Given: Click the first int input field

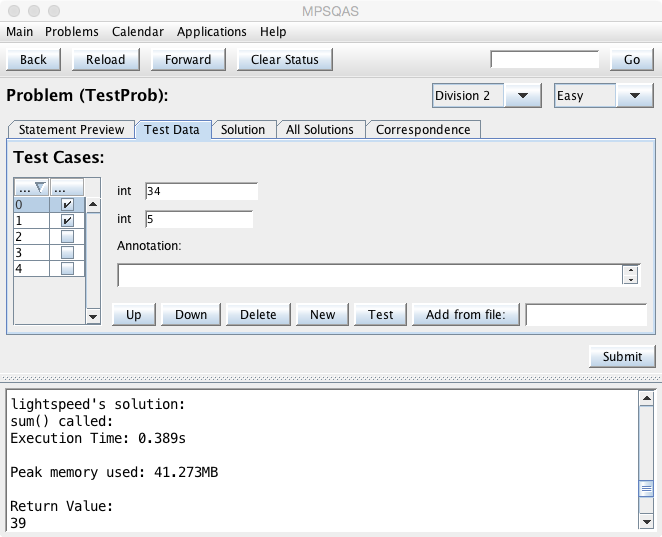Looking at the screenshot, I should 201,191.
